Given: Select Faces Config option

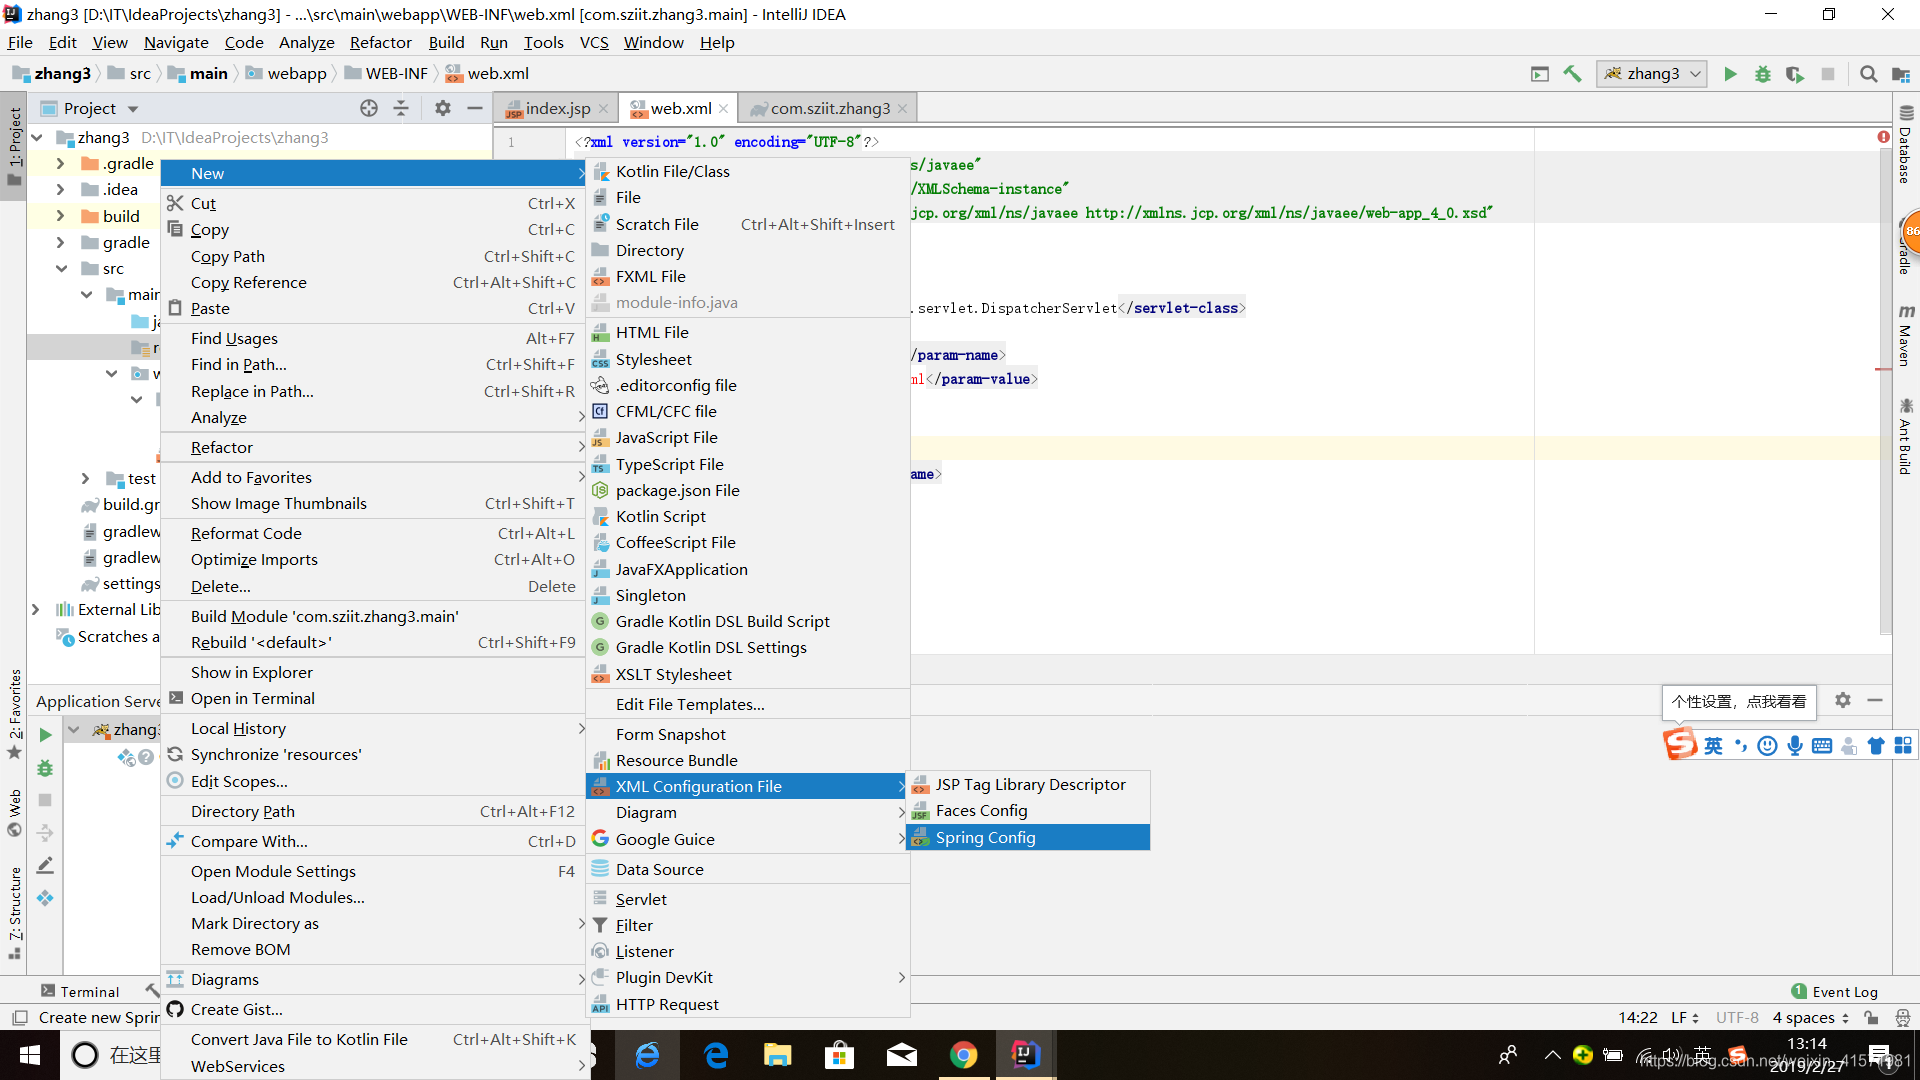Looking at the screenshot, I should [1028, 810].
